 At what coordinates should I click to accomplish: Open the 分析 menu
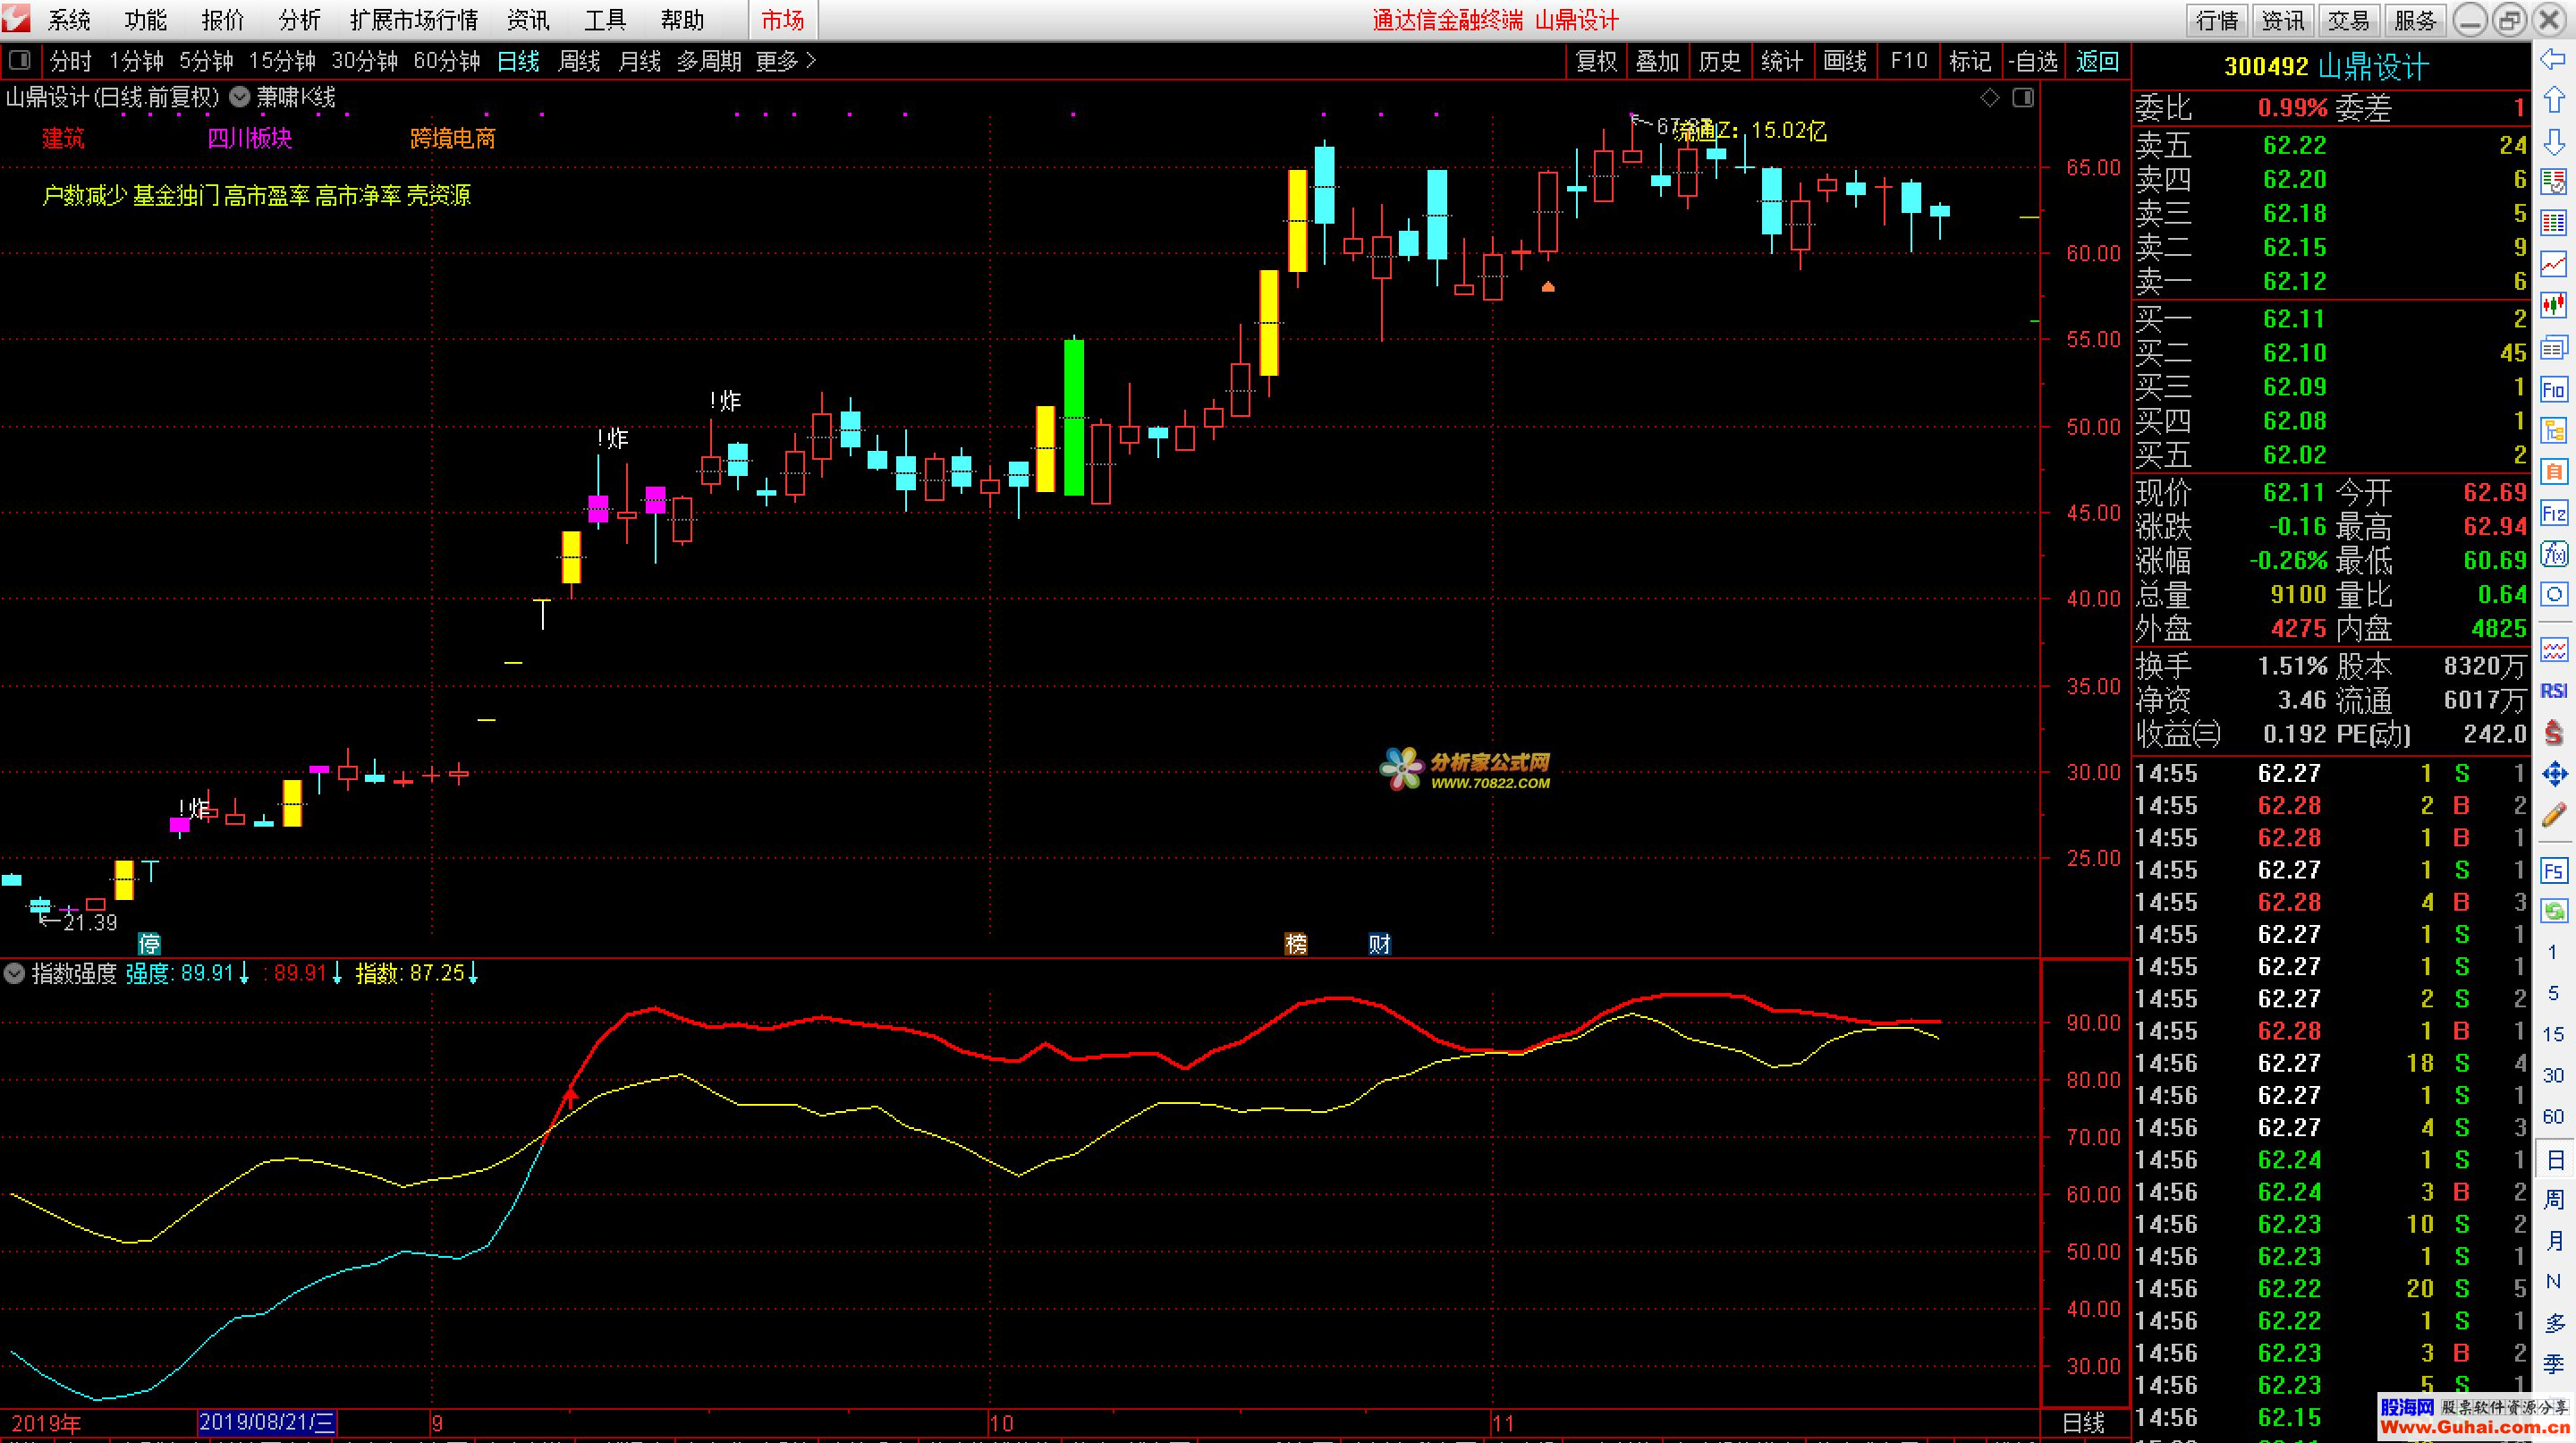[x=300, y=20]
